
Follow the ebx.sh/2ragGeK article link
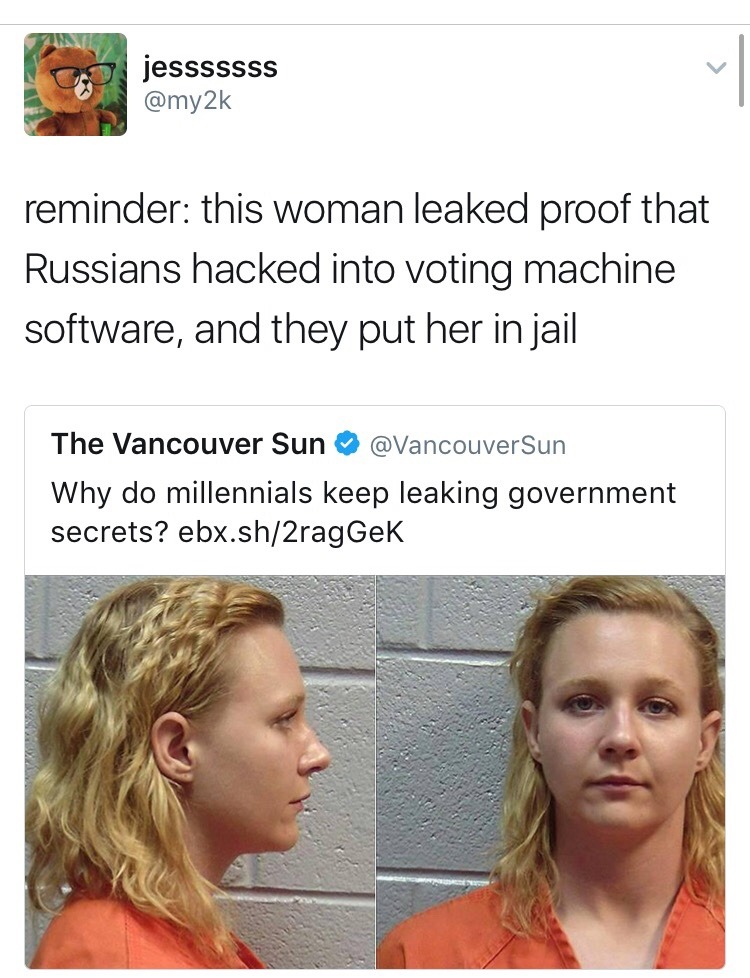click(x=291, y=533)
